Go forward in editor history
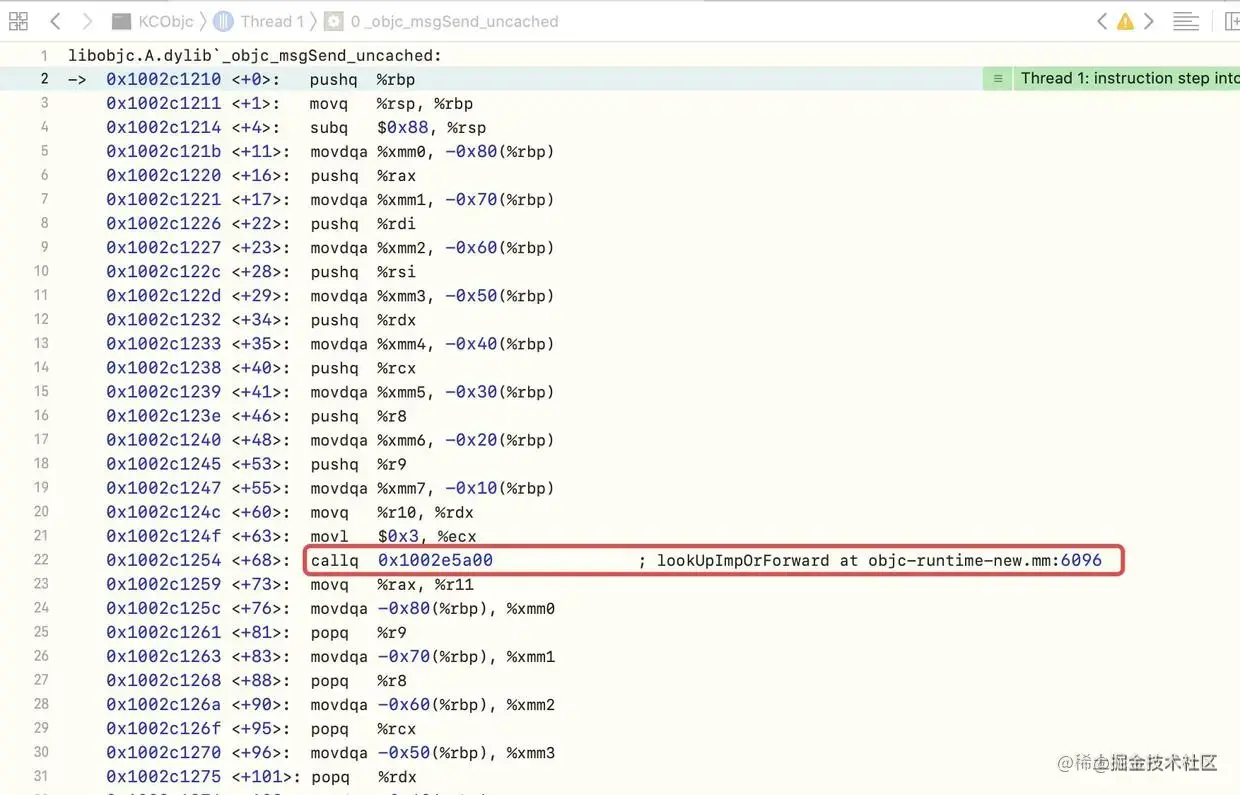This screenshot has width=1240, height=795. (87, 21)
